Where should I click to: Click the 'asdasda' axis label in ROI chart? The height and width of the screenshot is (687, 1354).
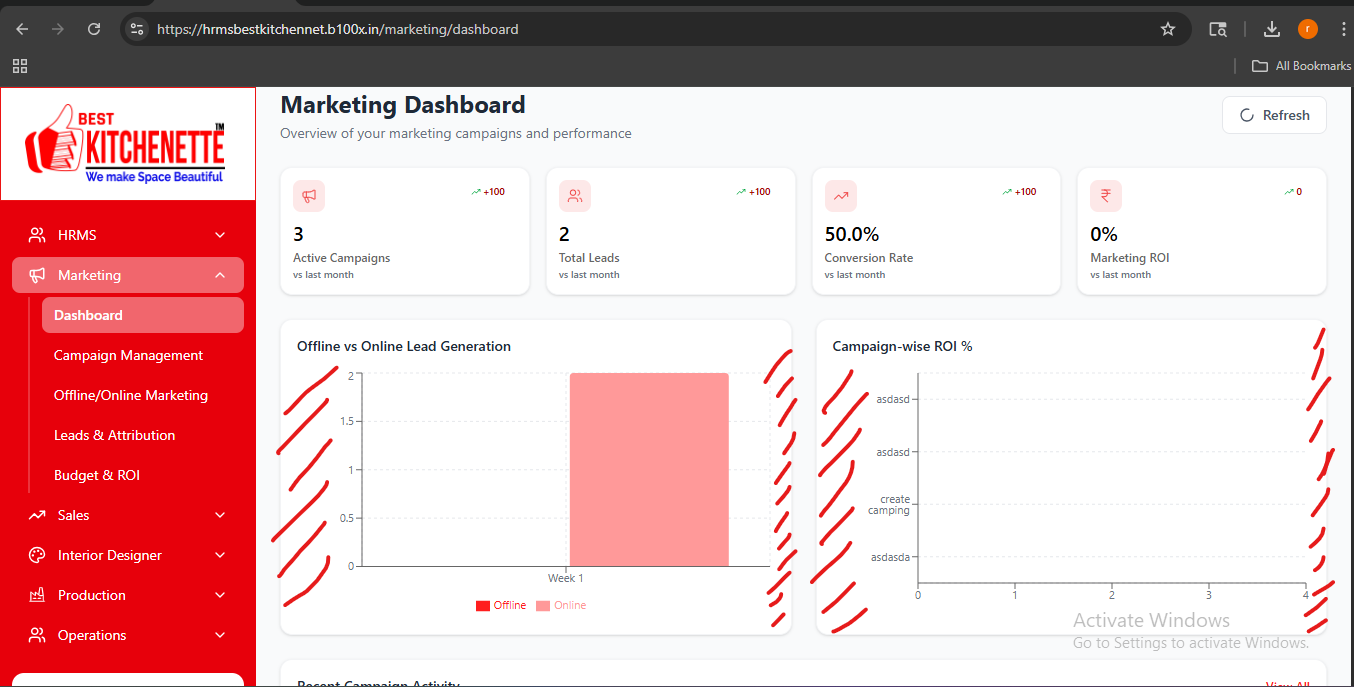tap(890, 557)
